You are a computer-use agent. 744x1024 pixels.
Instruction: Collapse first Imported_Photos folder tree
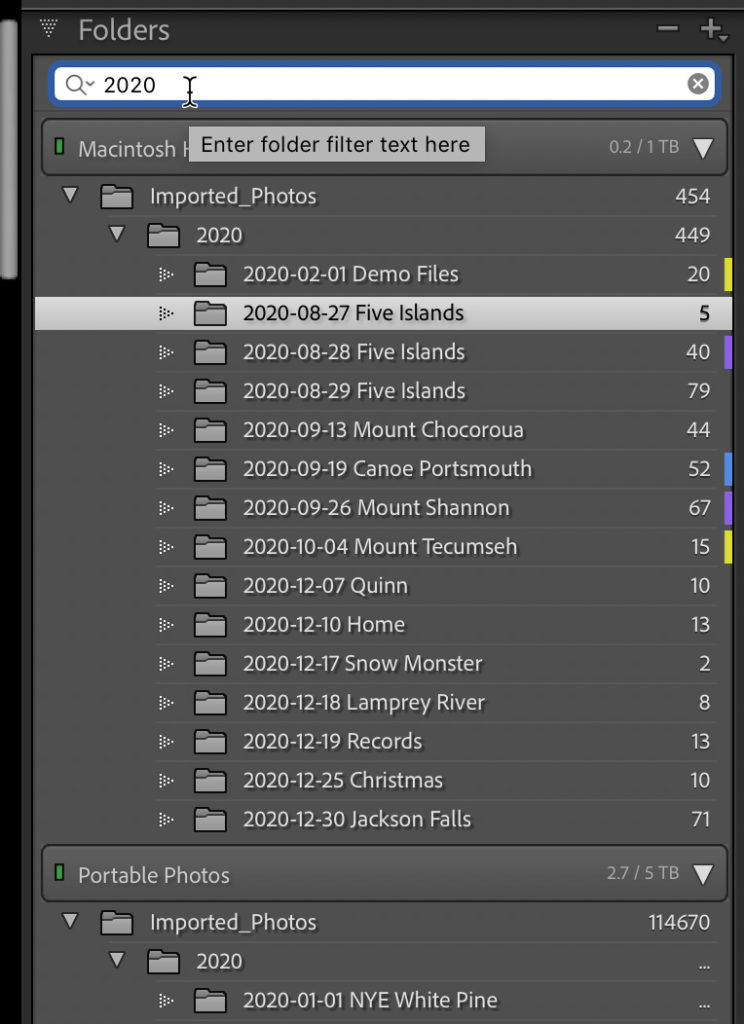pyautogui.click(x=70, y=195)
